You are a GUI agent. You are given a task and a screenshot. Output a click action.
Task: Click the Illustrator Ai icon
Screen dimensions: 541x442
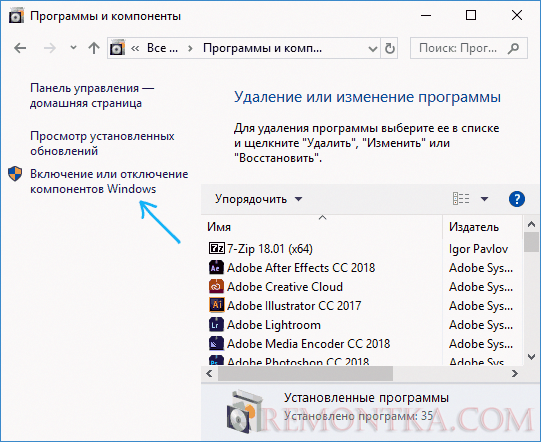tap(217, 305)
